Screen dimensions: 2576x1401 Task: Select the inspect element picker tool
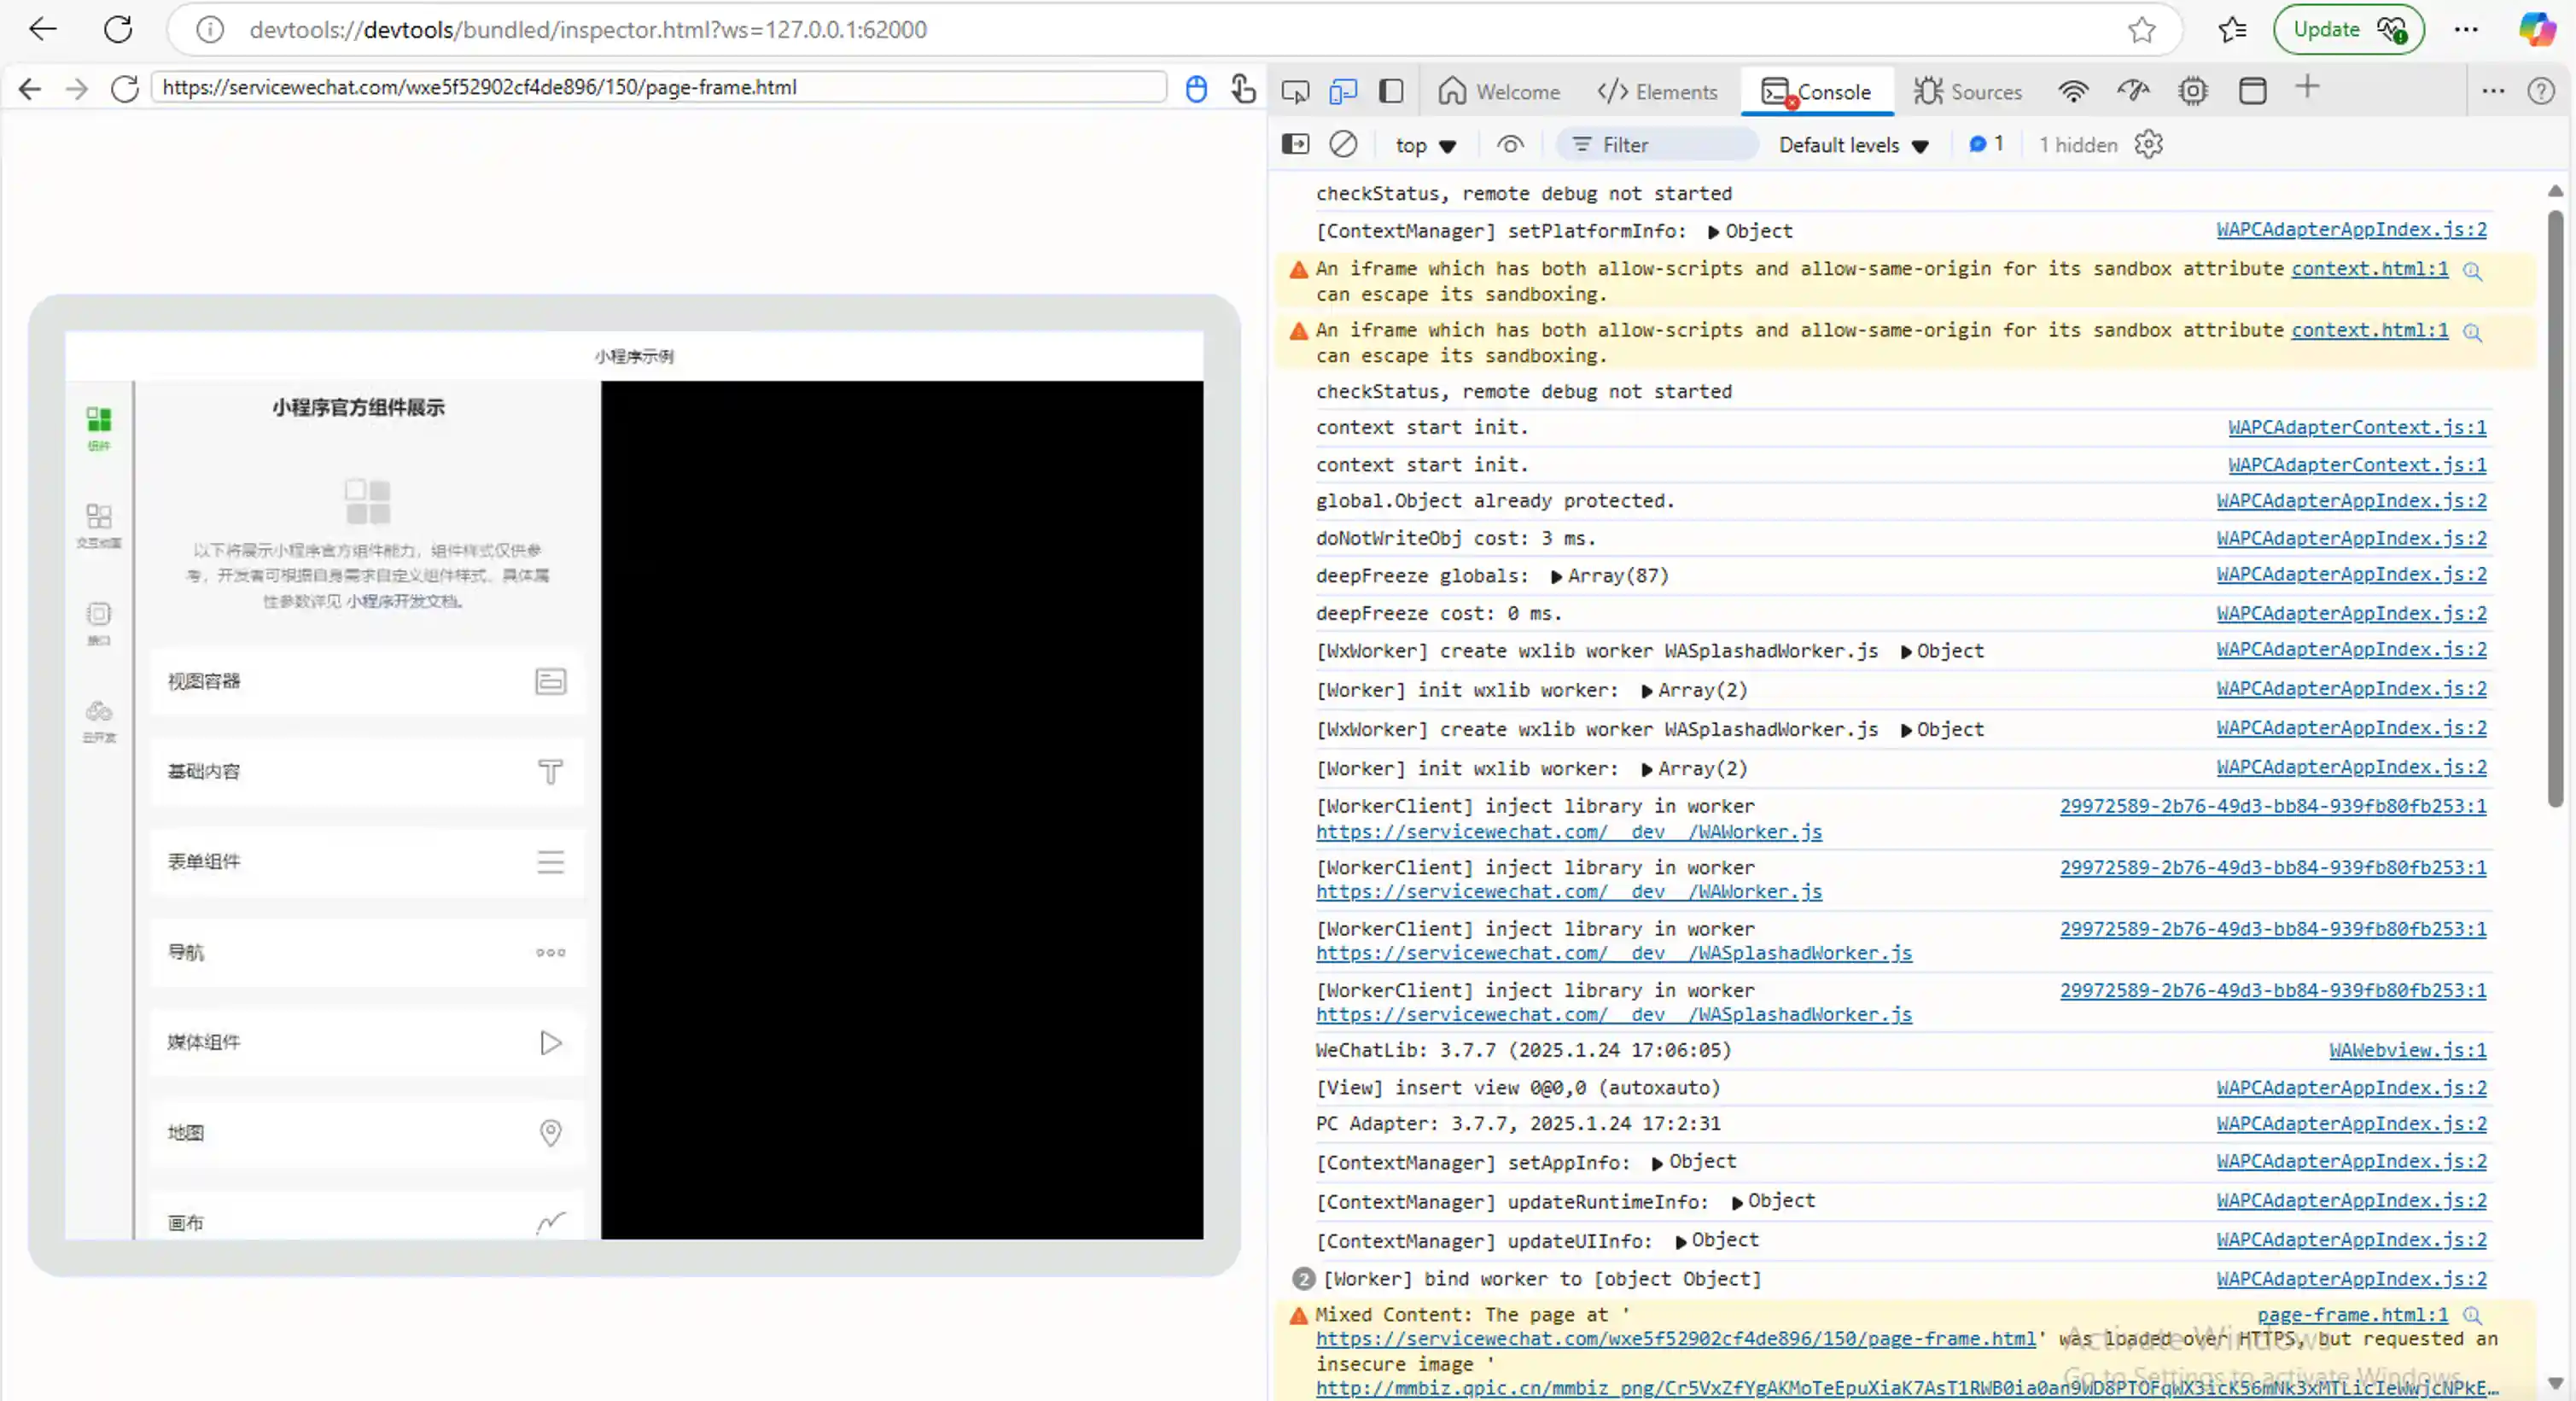pos(1295,91)
